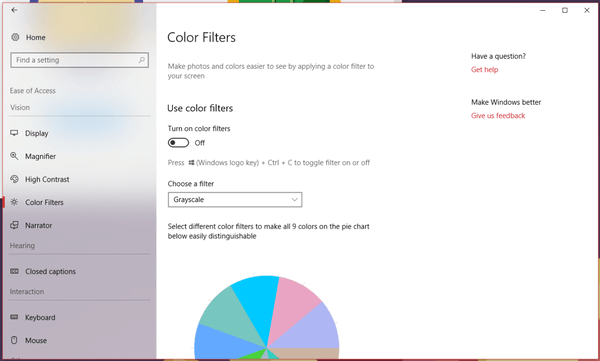Click the search magnifier in Find a setting
Screen dimensions: 600x361
click(x=142, y=60)
